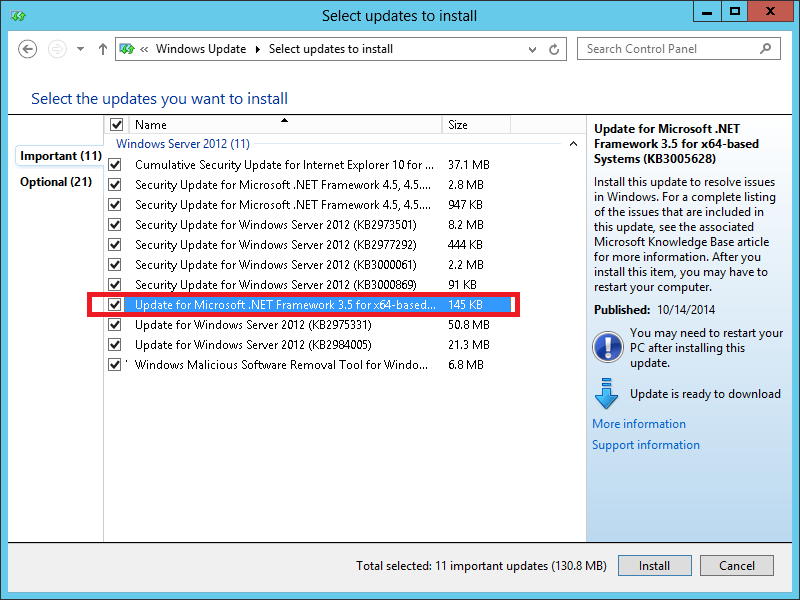Collapse the Windows Server 2012 (11) group
800x600 pixels.
[x=573, y=144]
